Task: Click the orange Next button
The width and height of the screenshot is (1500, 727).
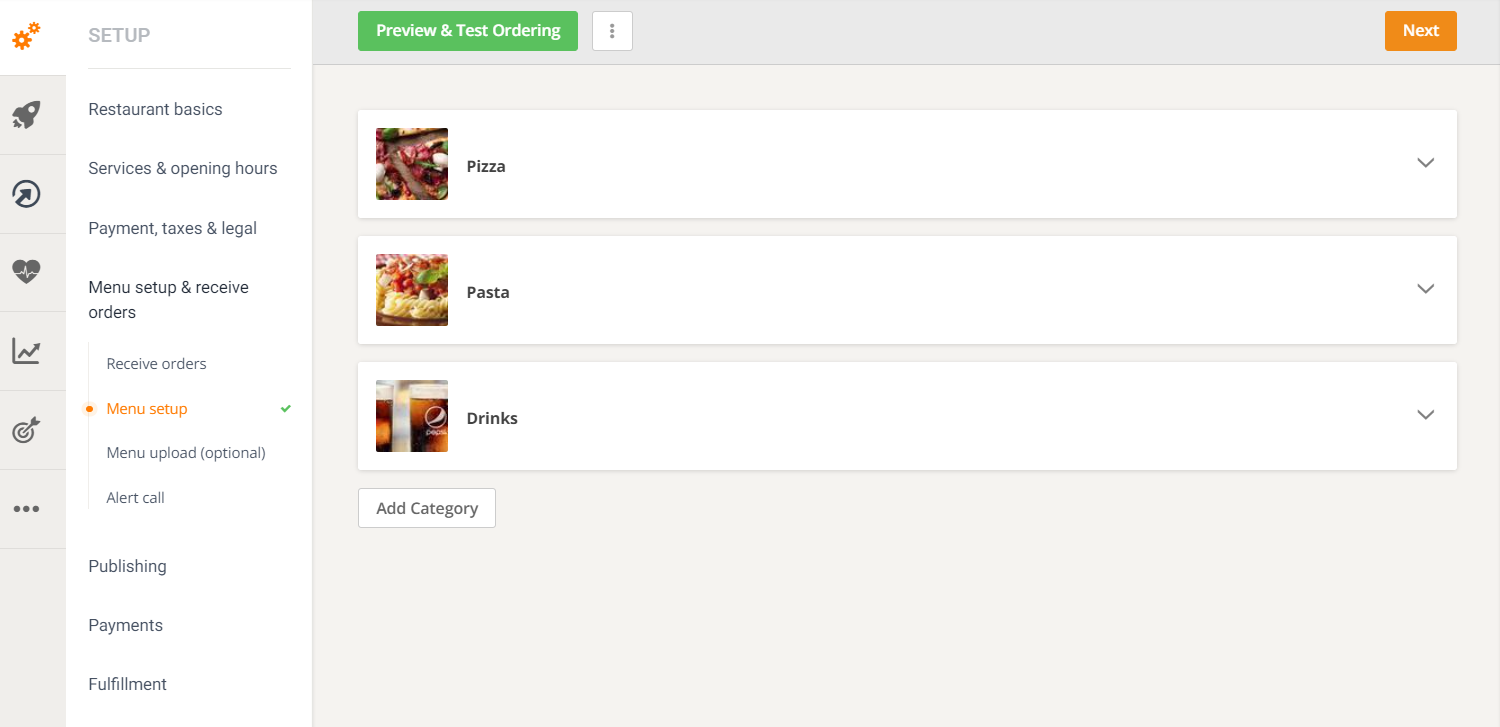Action: coord(1421,31)
